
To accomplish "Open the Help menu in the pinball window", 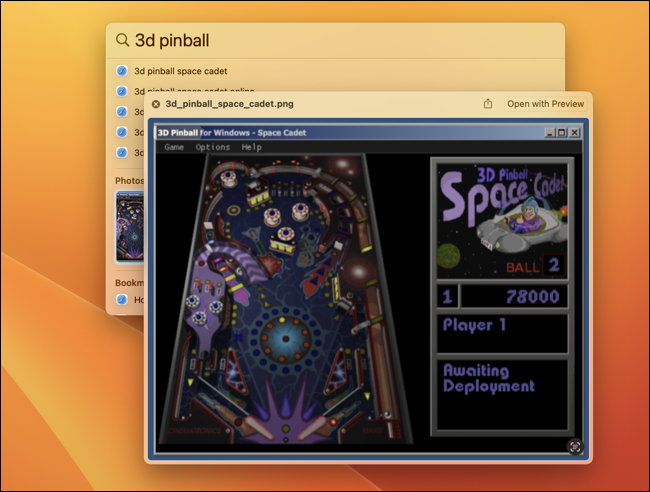I will [x=251, y=147].
